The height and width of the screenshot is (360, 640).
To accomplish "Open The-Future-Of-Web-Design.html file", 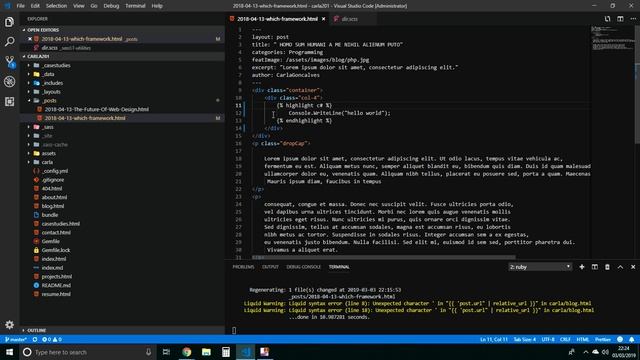I will coord(96,109).
